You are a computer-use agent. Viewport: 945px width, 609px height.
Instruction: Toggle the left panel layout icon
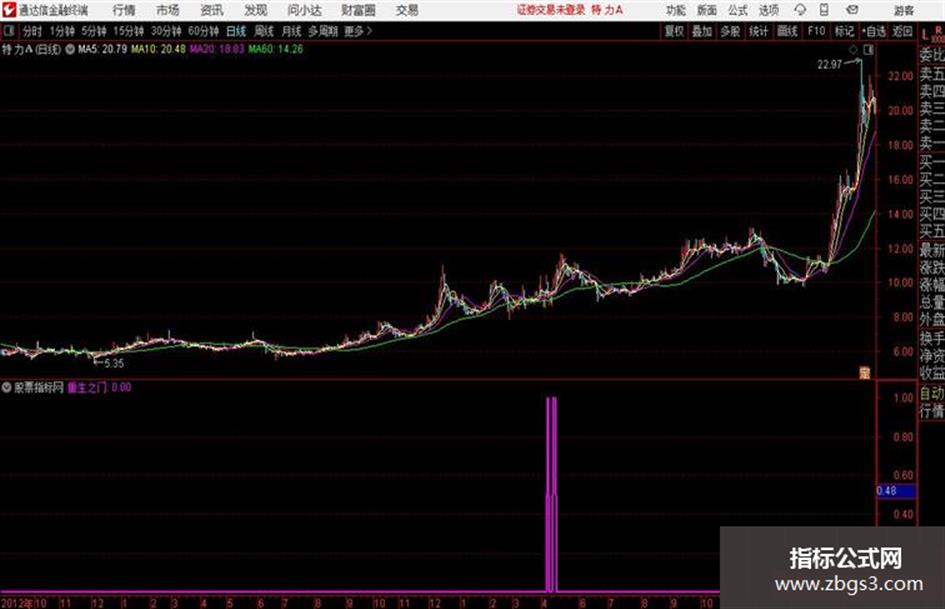pyautogui.click(x=9, y=31)
